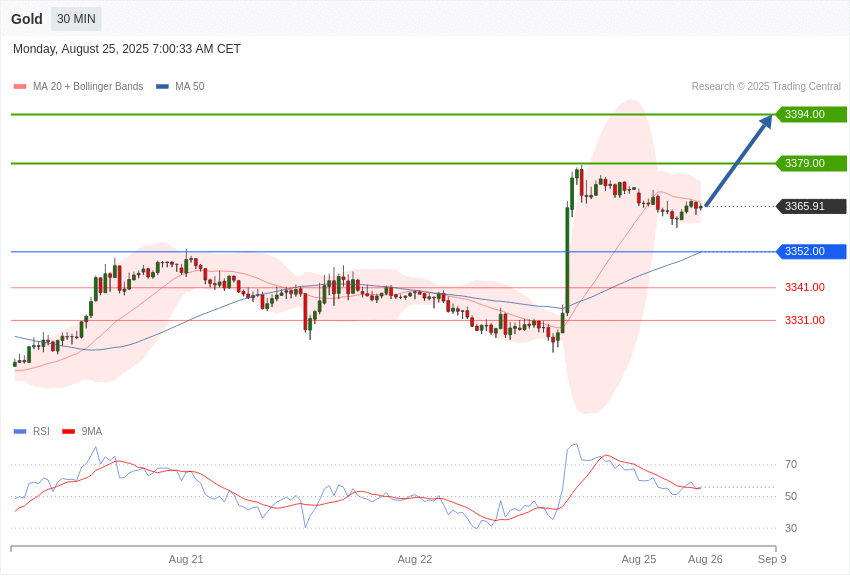Click the 3352.00 blue pivot tag

(811, 251)
